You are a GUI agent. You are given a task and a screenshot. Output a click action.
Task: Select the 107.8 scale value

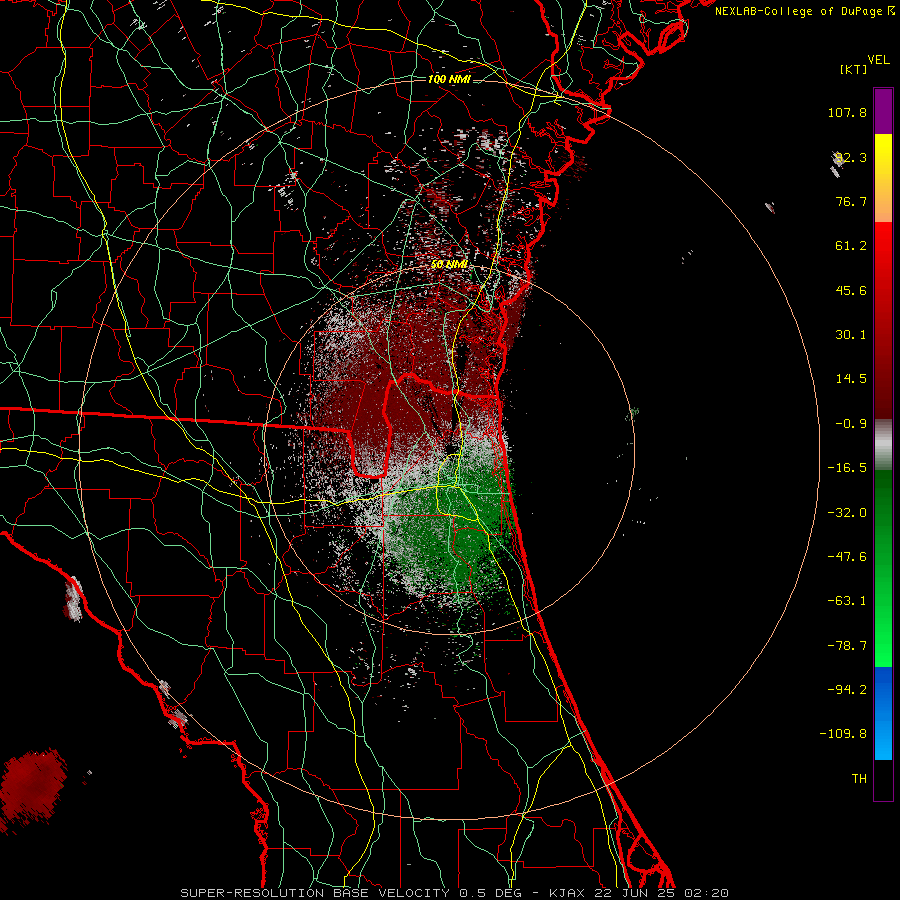point(847,112)
